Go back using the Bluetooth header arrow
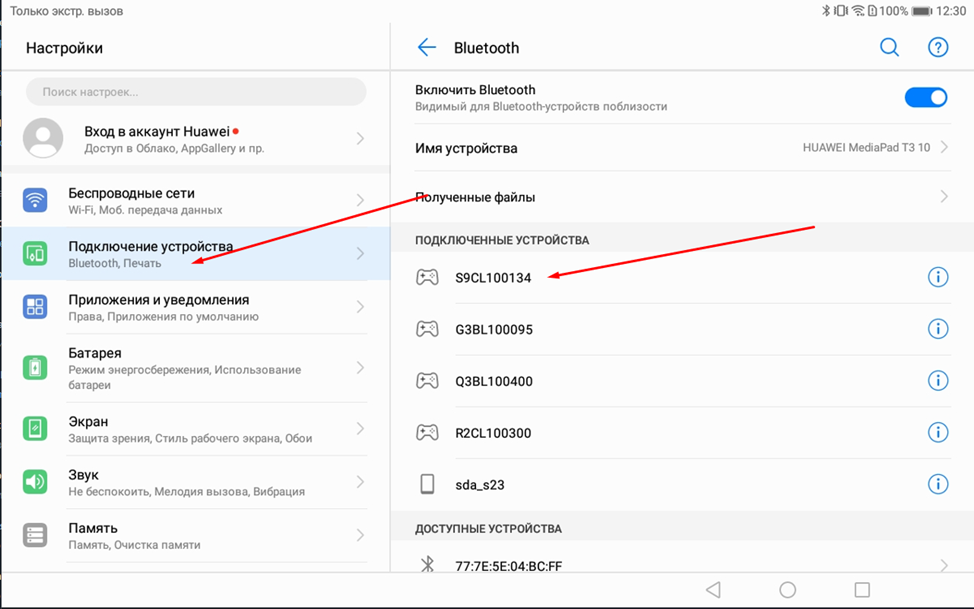Screen dimensions: 974x609 427,47
